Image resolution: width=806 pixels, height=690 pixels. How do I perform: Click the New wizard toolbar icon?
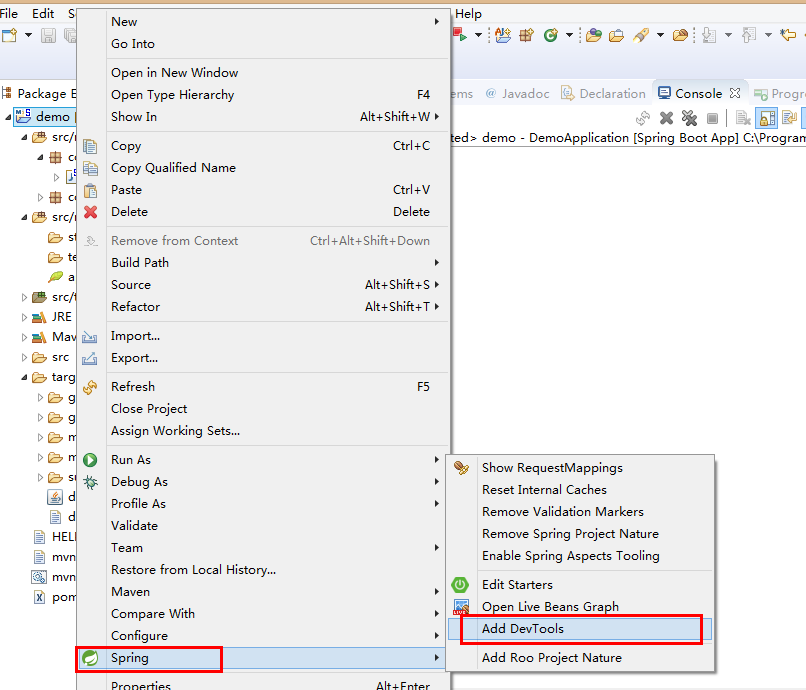click(9, 35)
